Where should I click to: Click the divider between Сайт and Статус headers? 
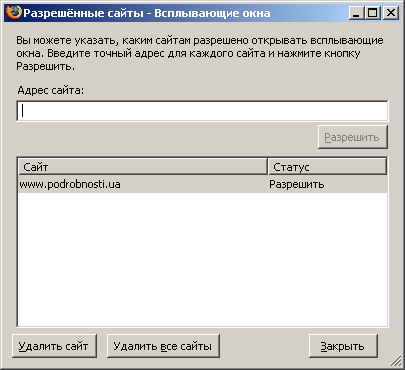(x=268, y=167)
